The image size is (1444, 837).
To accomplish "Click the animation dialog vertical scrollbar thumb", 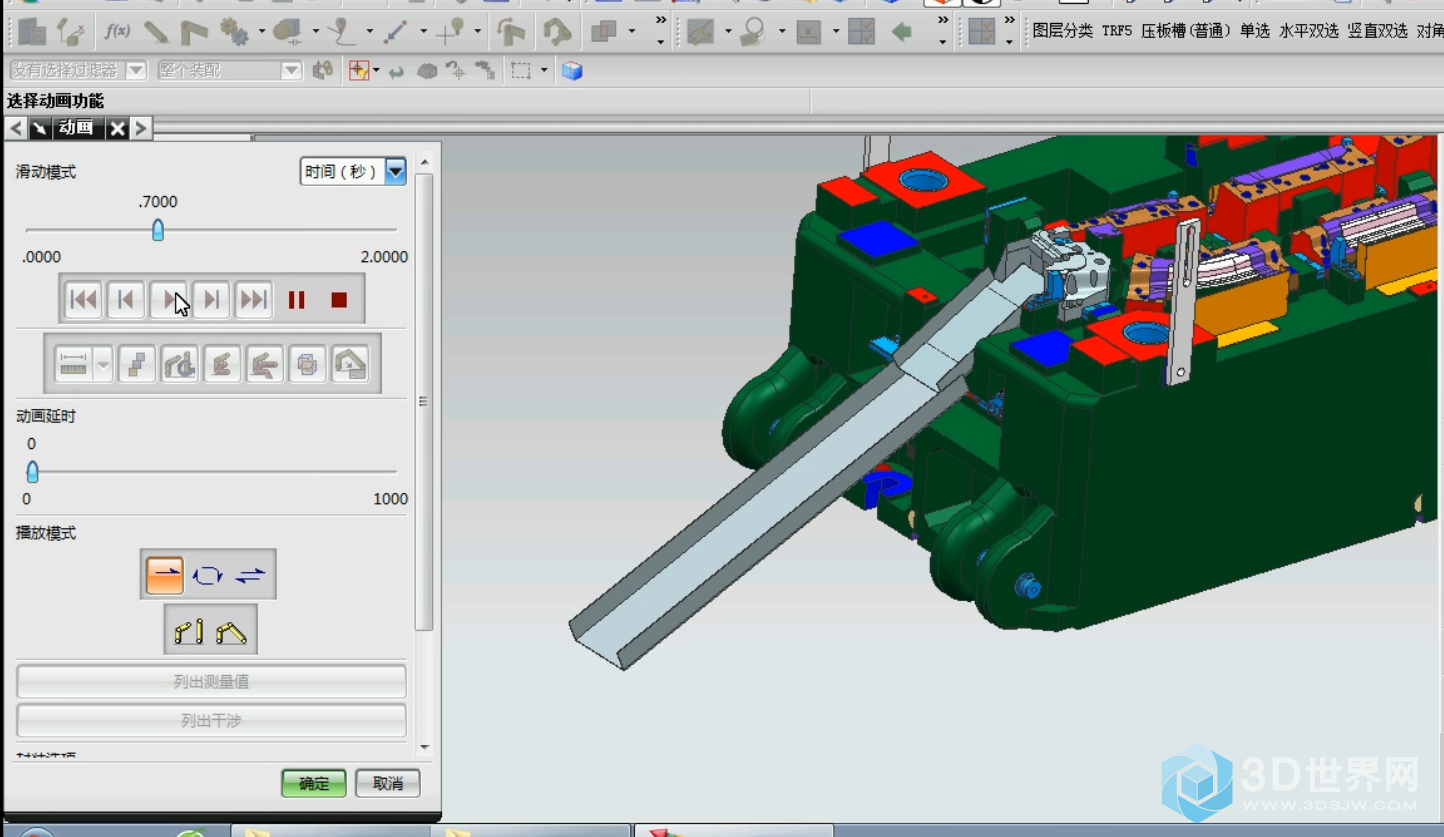I will [x=424, y=402].
